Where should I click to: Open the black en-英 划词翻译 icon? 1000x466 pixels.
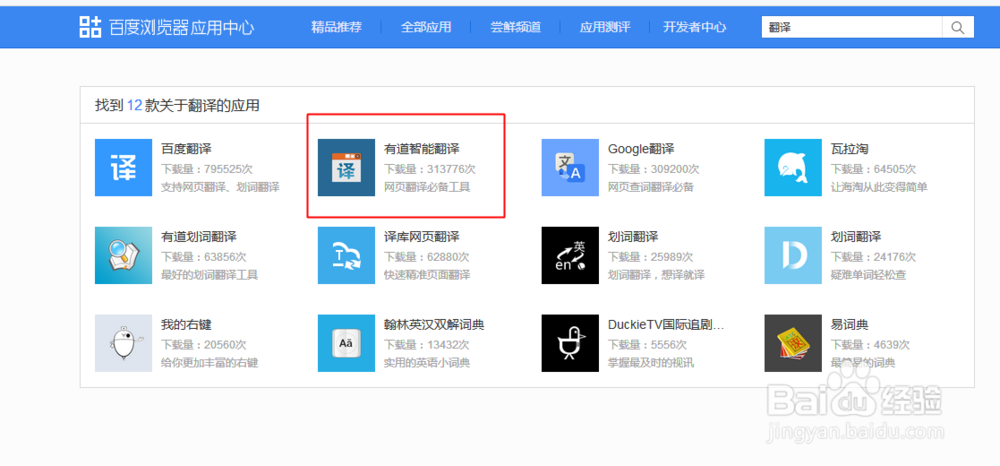(570, 256)
